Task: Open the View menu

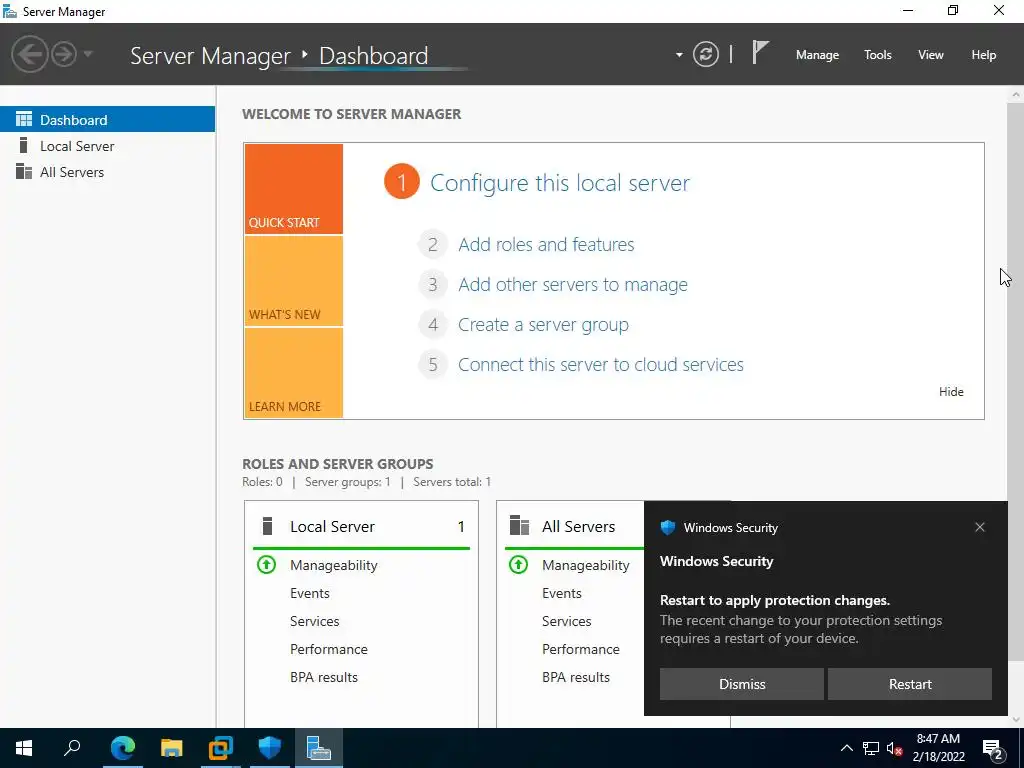Action: point(930,55)
